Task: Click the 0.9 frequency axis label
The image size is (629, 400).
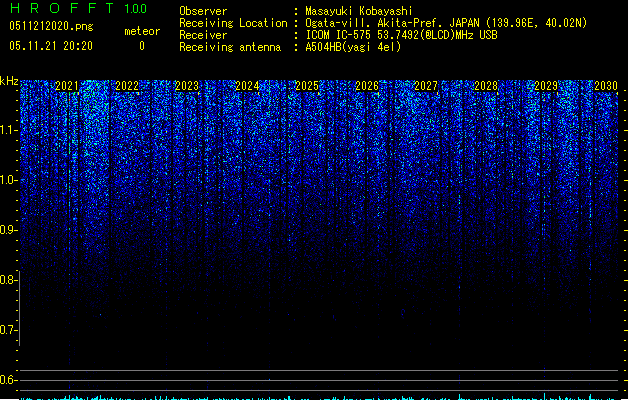Action: 9,230
